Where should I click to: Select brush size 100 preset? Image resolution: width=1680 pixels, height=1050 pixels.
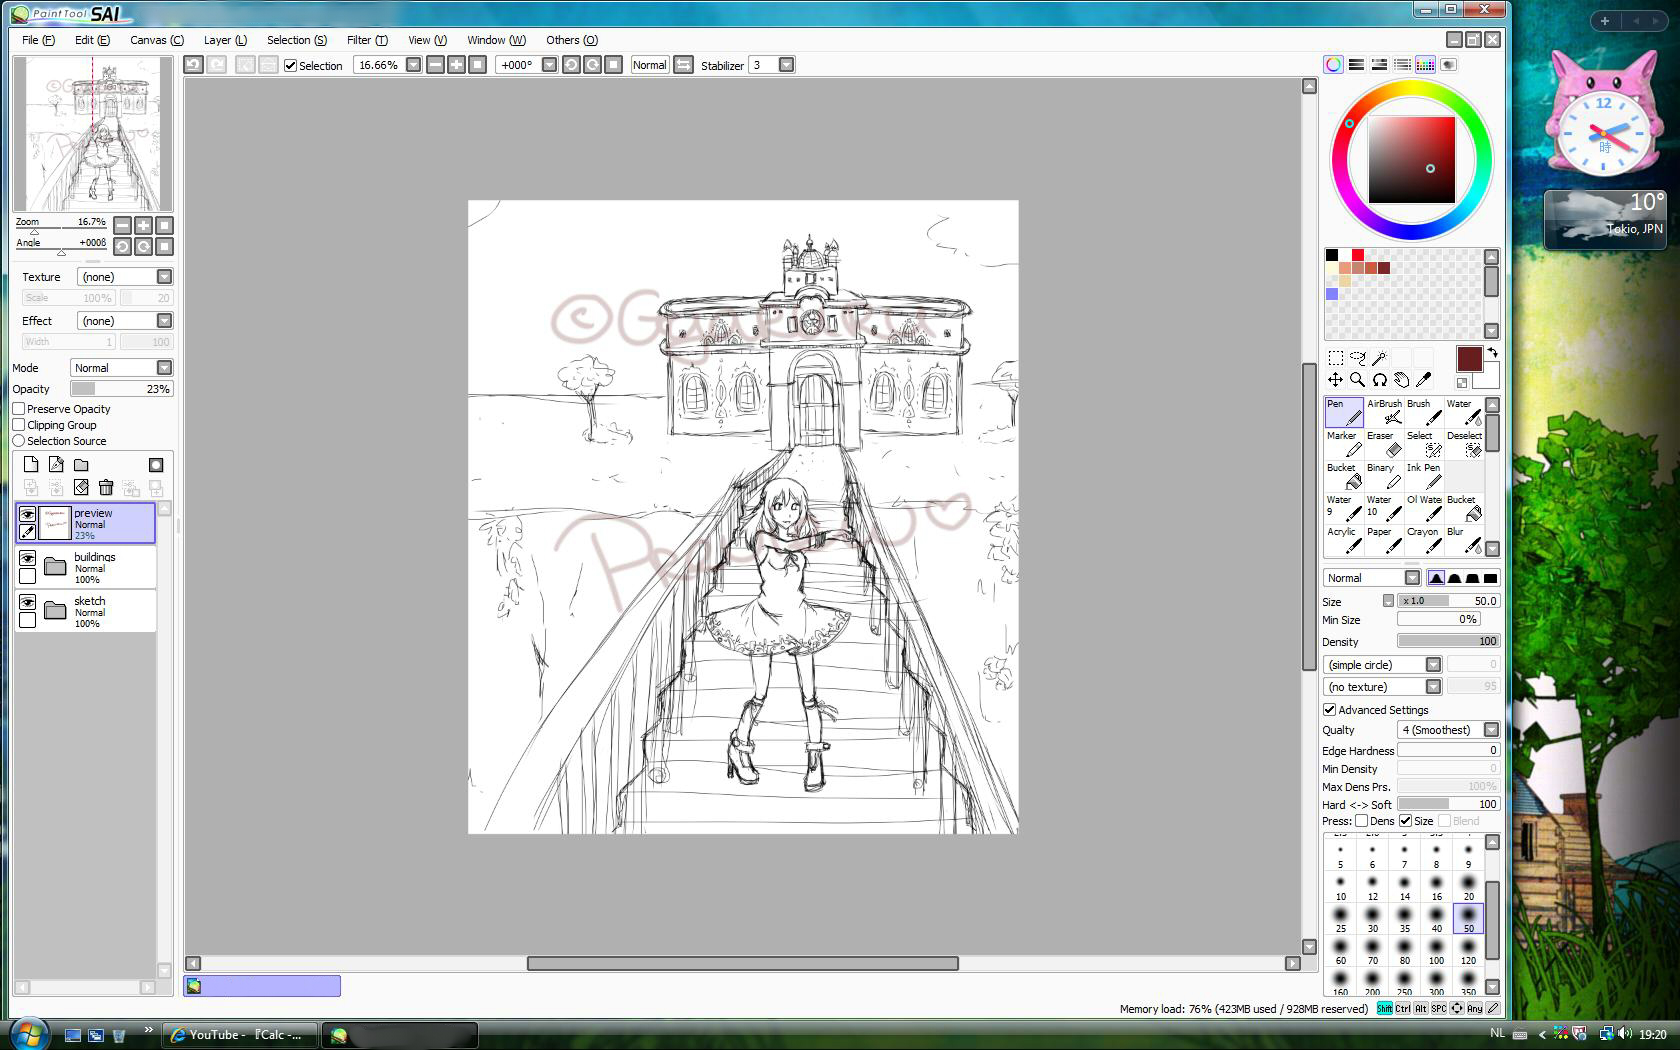[1436, 951]
